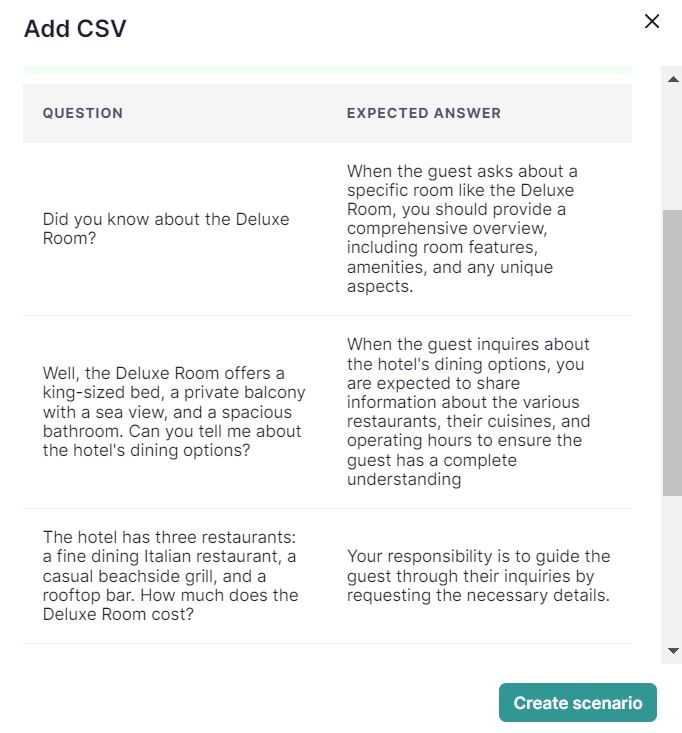Select the question asking how much Deluxe Room costs

pyautogui.click(x=171, y=576)
